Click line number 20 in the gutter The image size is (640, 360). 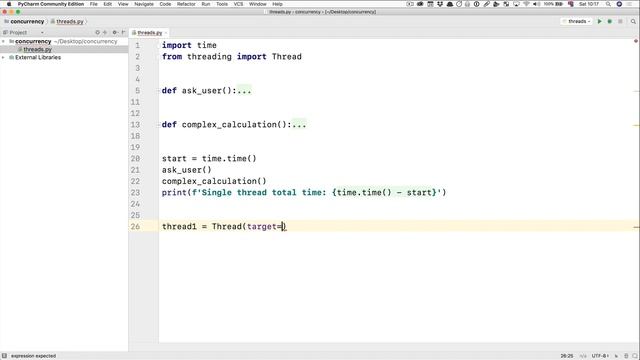coord(135,159)
